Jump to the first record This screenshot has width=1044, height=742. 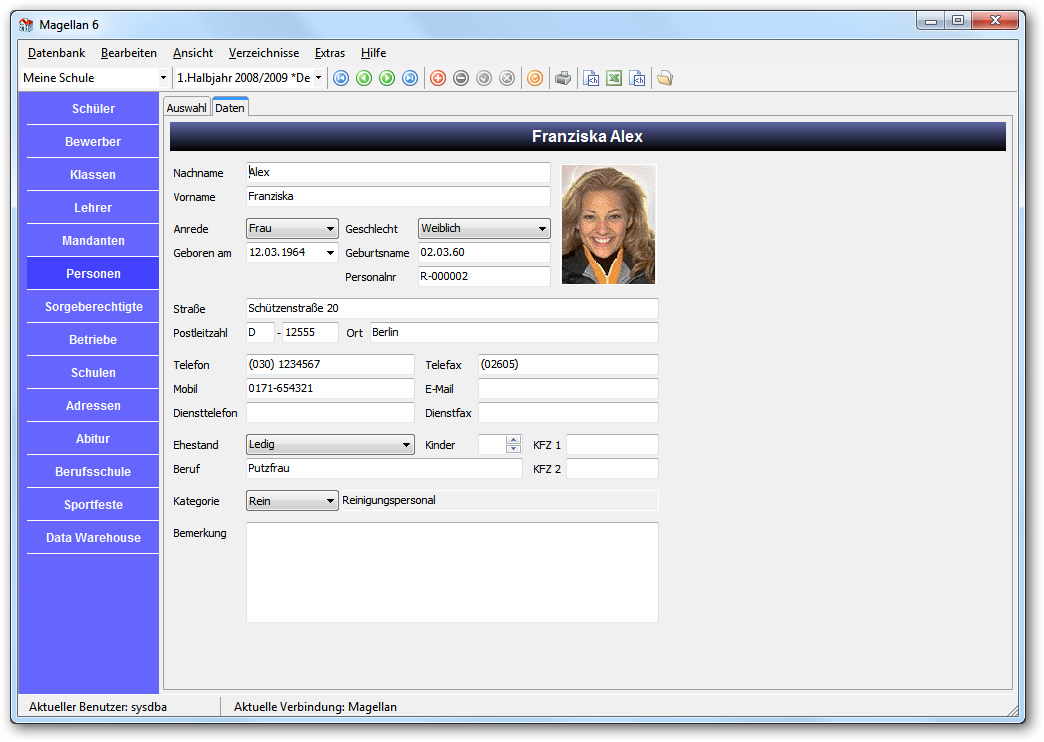pos(341,79)
